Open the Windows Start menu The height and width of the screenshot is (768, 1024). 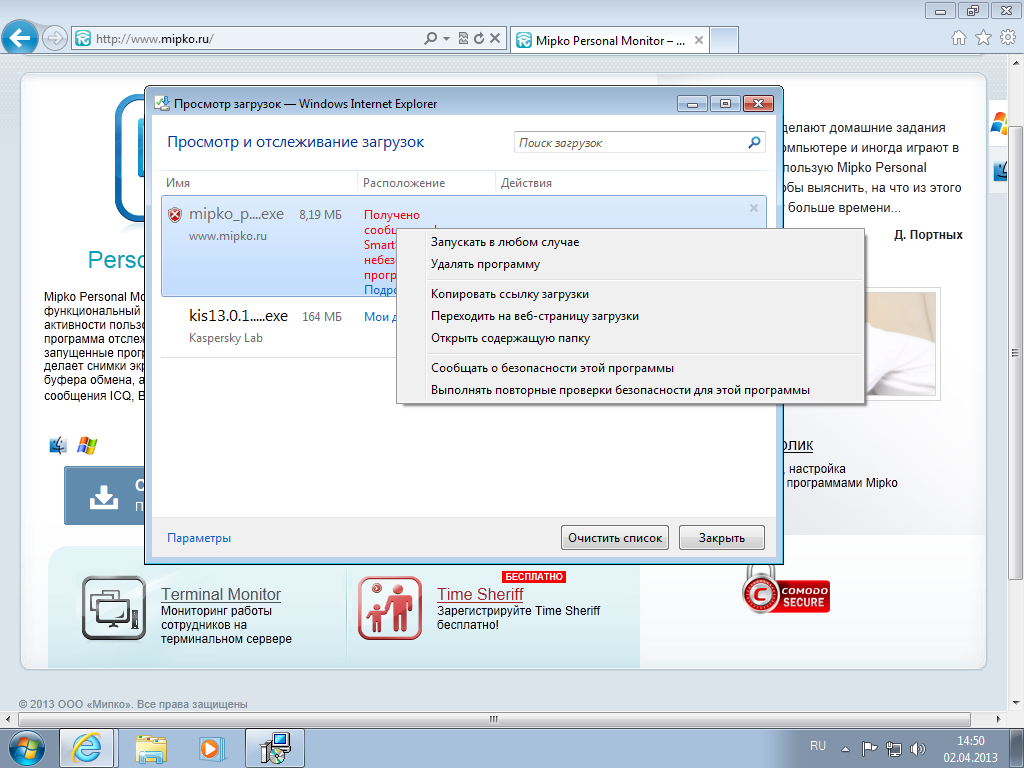point(27,748)
